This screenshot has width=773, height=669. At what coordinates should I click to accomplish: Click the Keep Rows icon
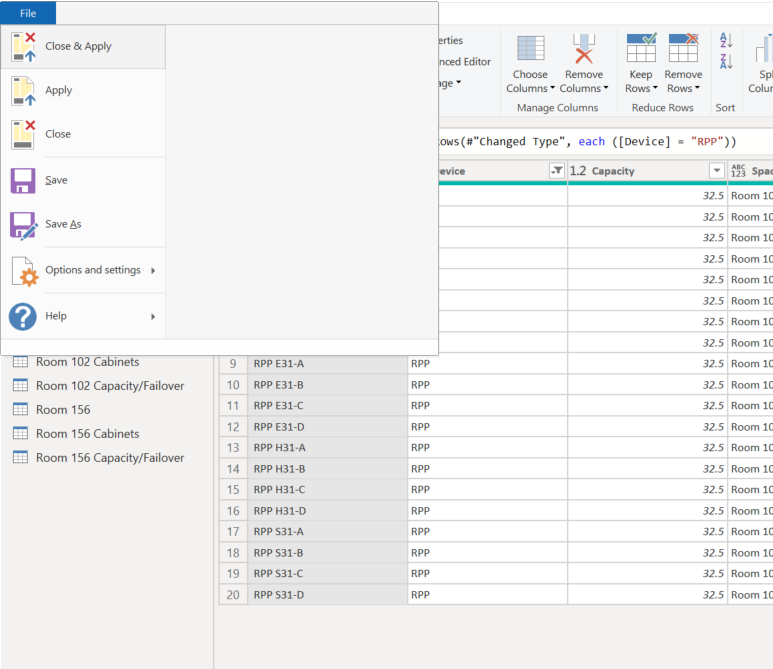coord(641,48)
